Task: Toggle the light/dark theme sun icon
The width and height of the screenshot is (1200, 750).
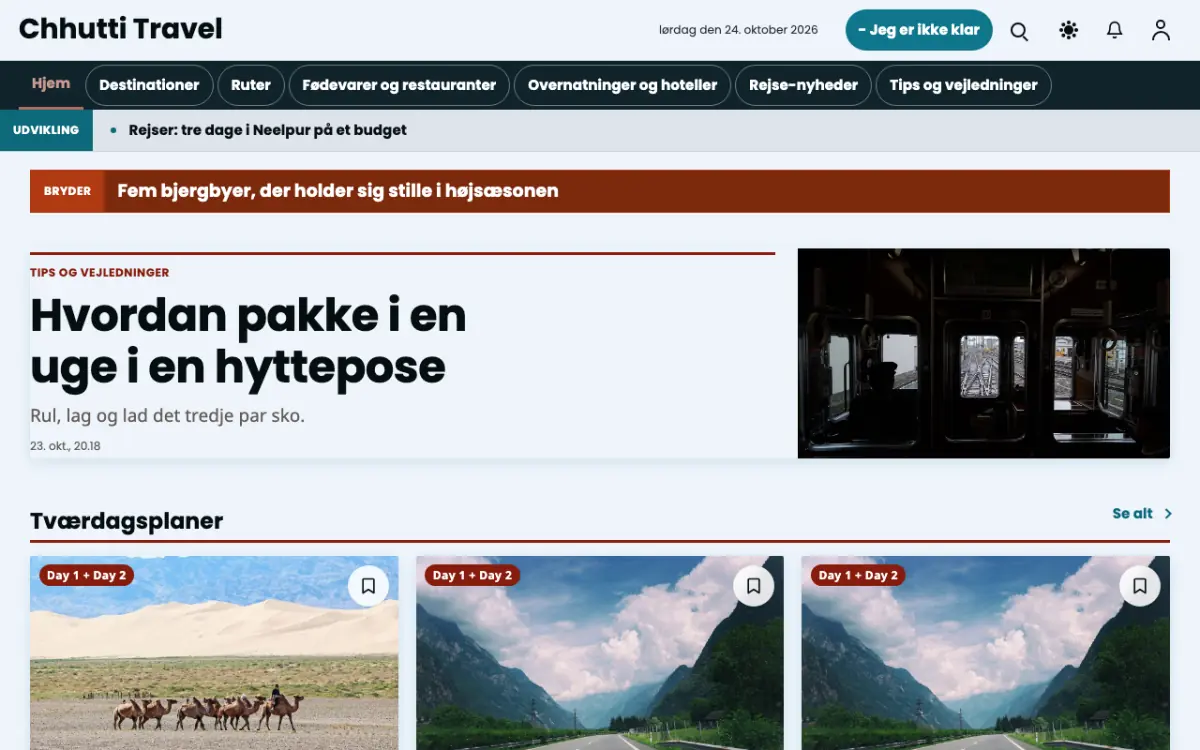Action: tap(1068, 31)
